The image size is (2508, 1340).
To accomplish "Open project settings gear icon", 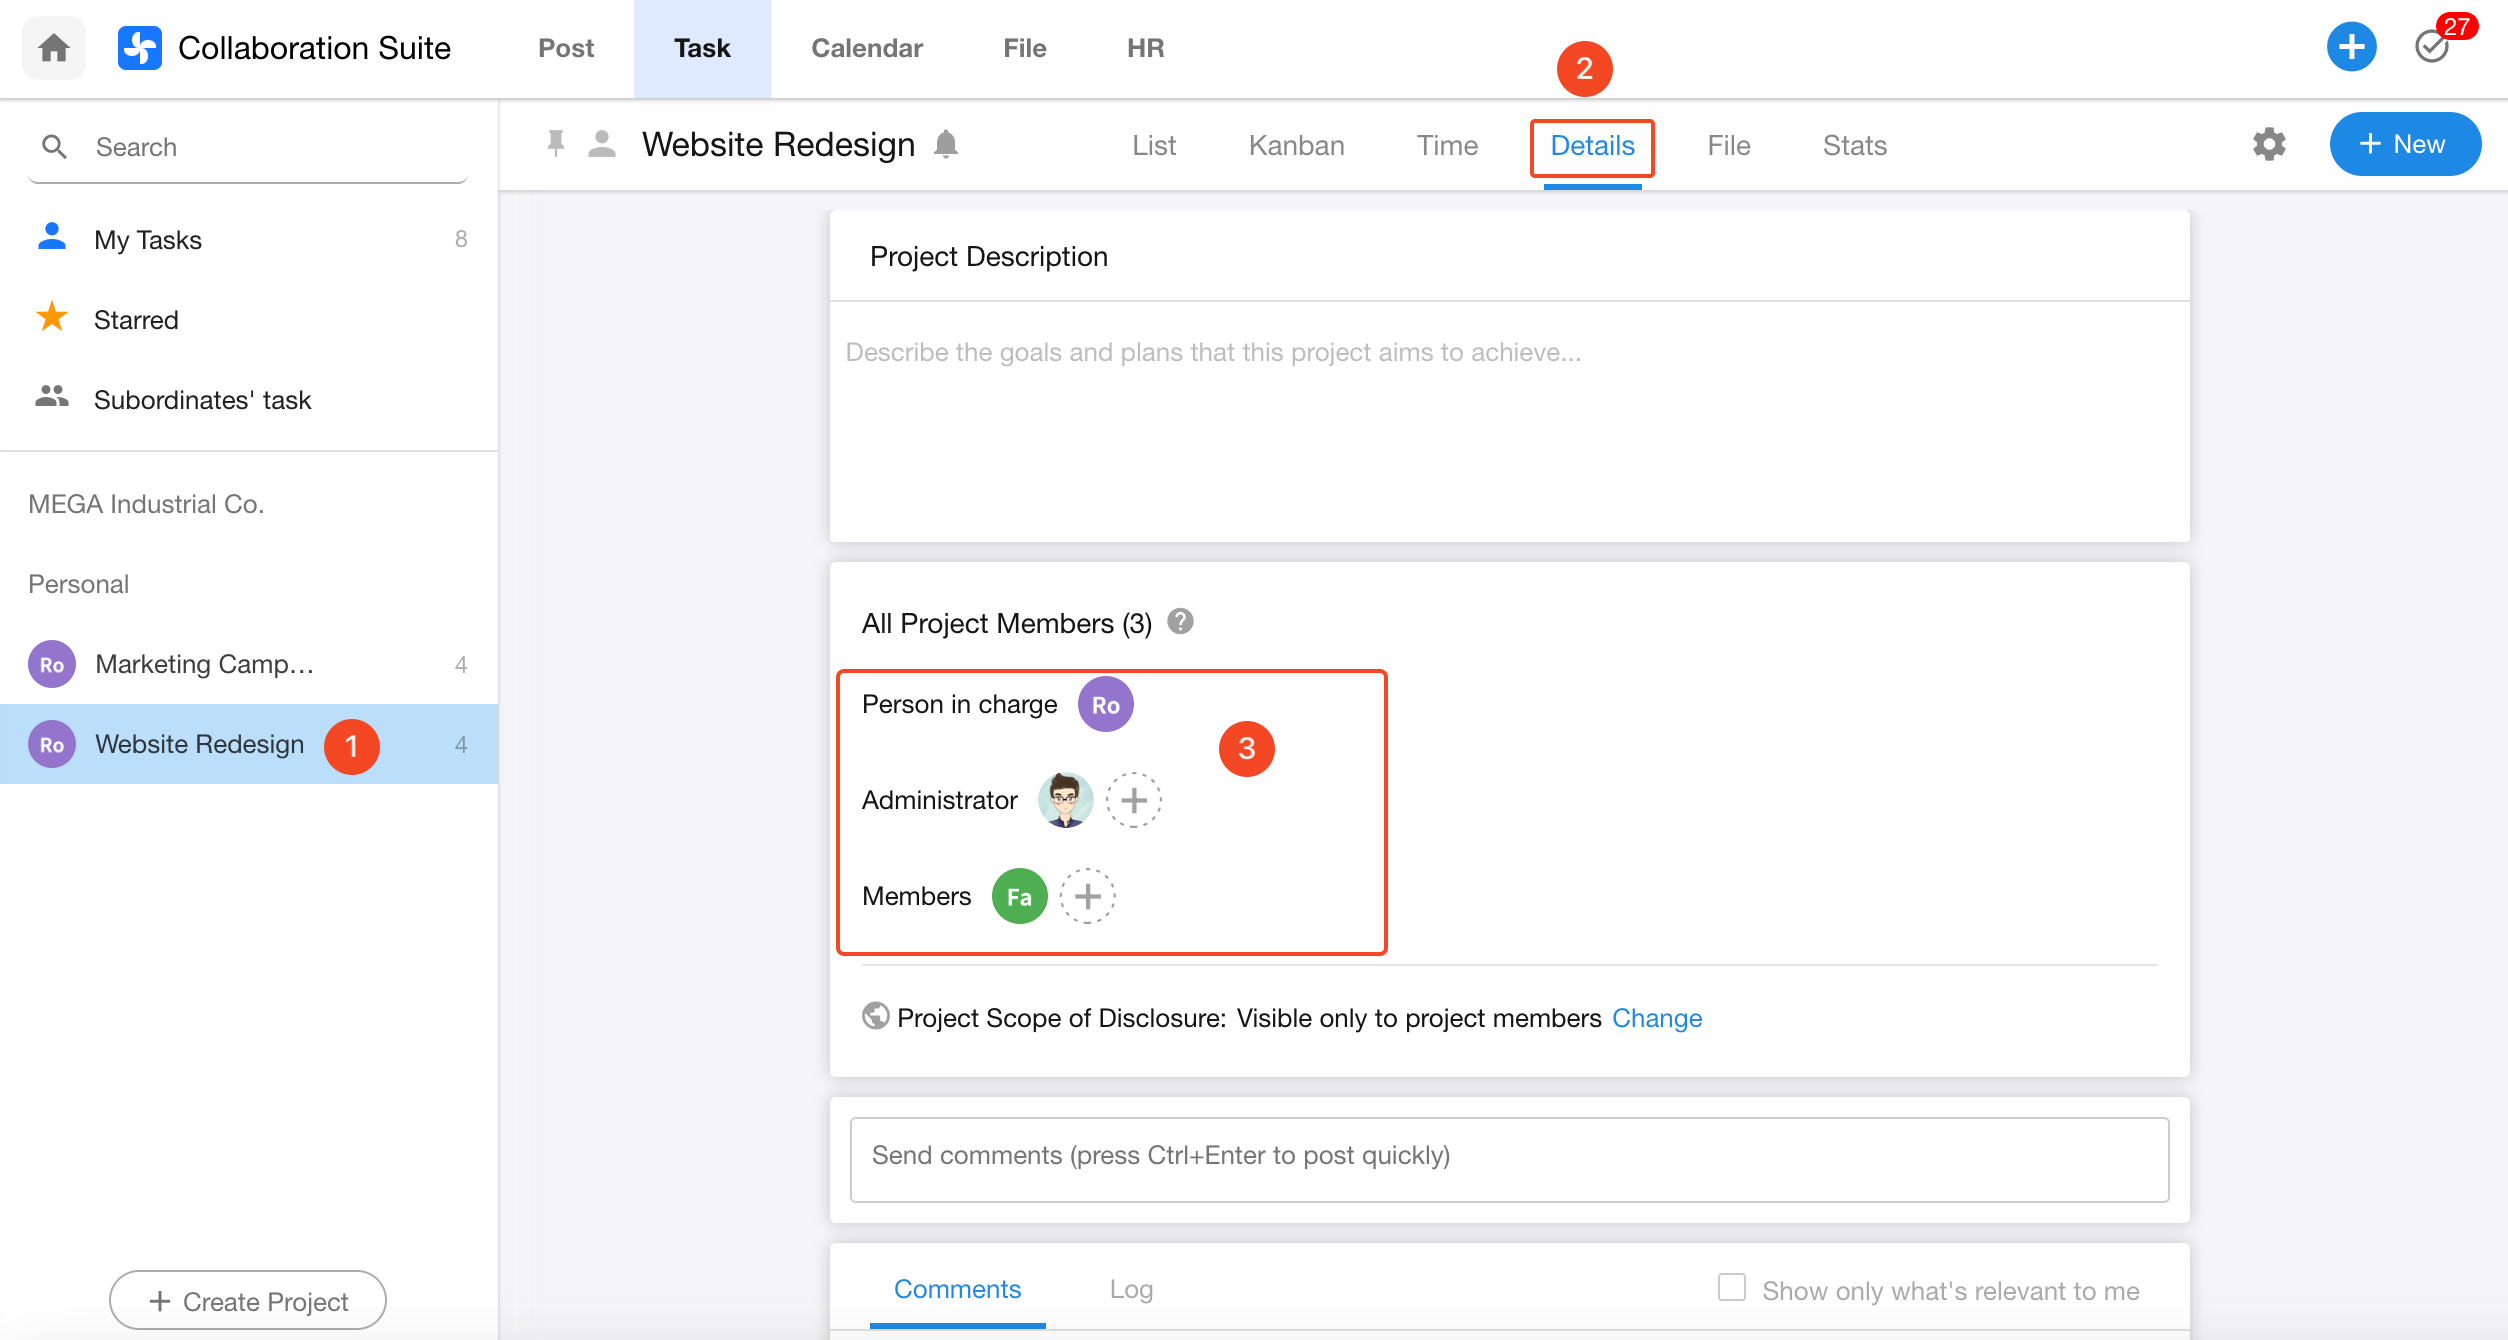I will tap(2269, 145).
